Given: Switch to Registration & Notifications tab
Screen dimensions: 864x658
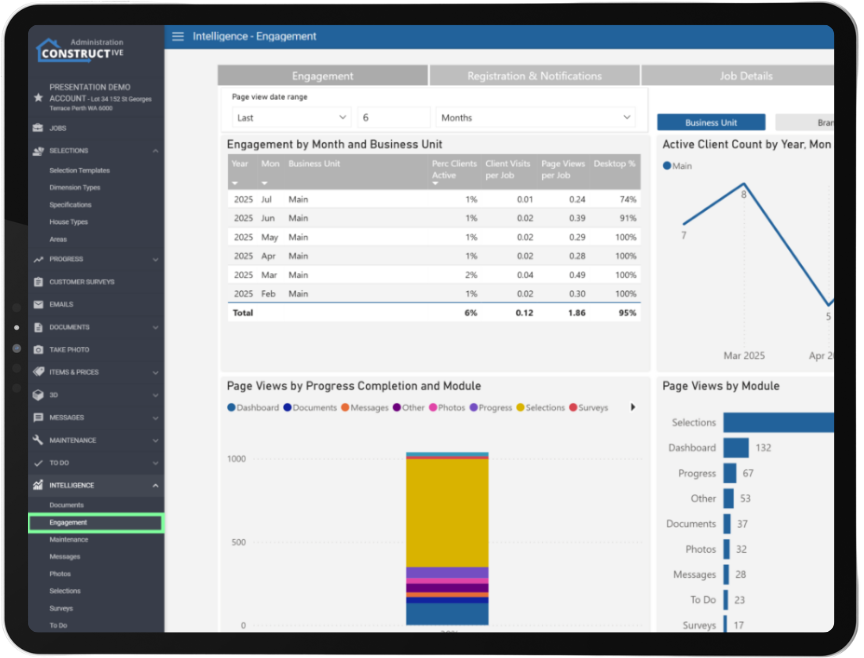Looking at the screenshot, I should tap(534, 75).
